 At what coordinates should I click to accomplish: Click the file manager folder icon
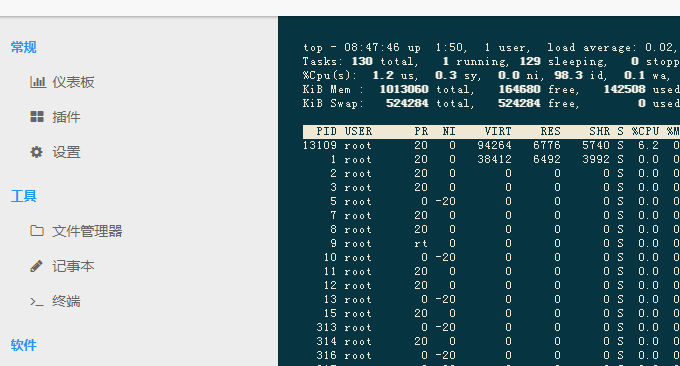37,231
